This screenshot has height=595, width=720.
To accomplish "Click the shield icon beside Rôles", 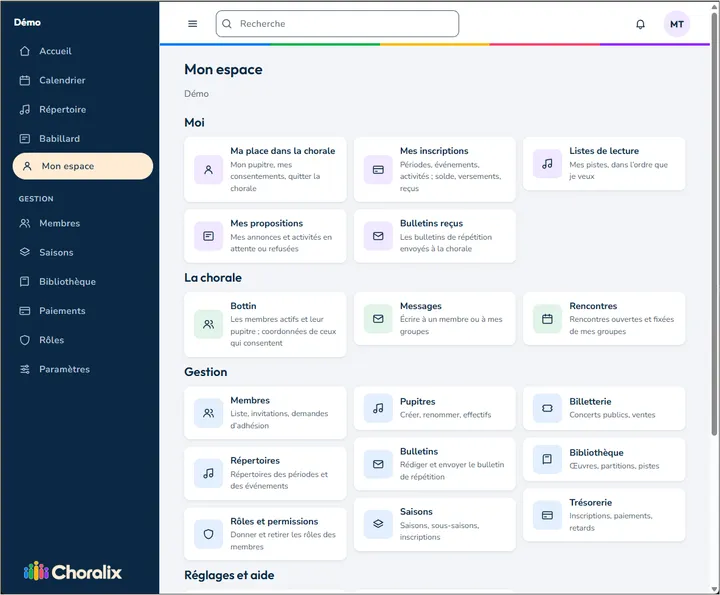I will point(25,340).
